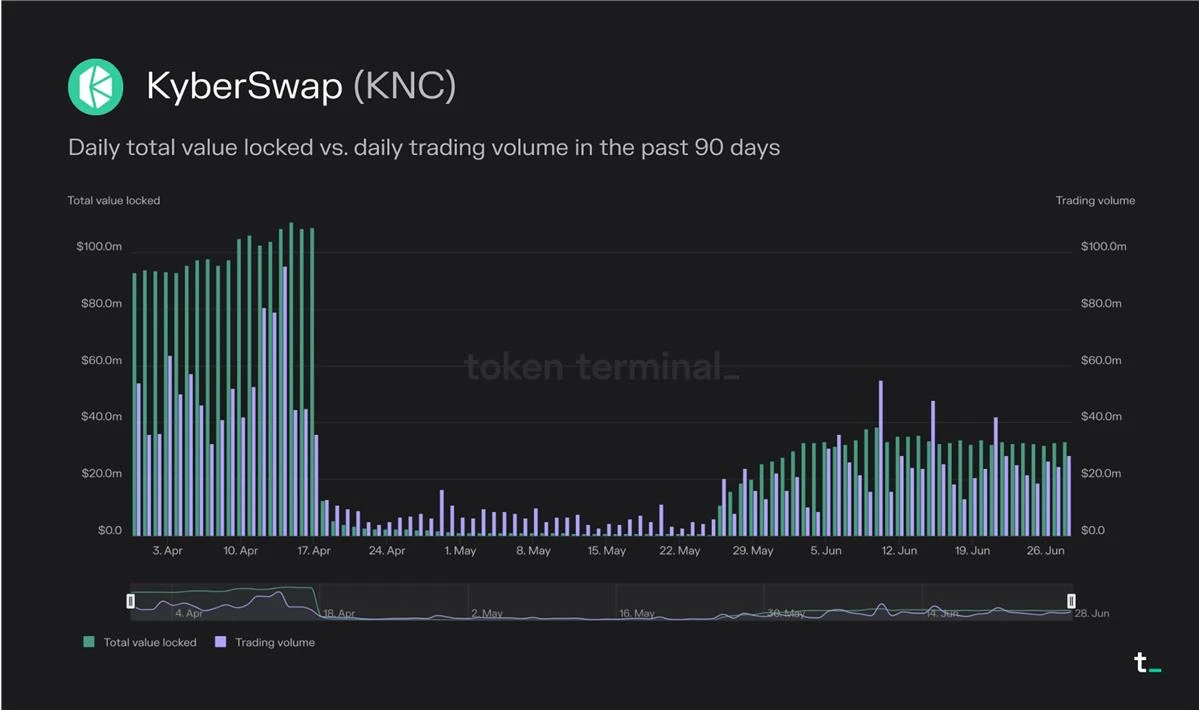Image resolution: width=1200 pixels, height=710 pixels.
Task: Click the 18. Apr label in the range navigator
Action: 338,613
